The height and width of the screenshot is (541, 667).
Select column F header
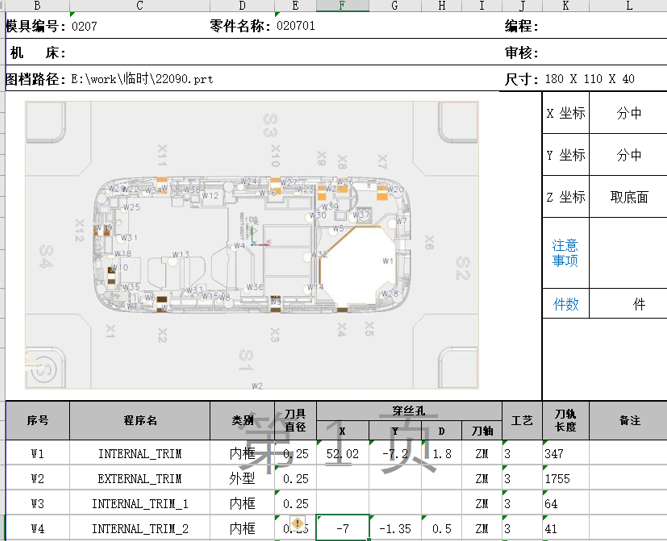click(x=342, y=6)
